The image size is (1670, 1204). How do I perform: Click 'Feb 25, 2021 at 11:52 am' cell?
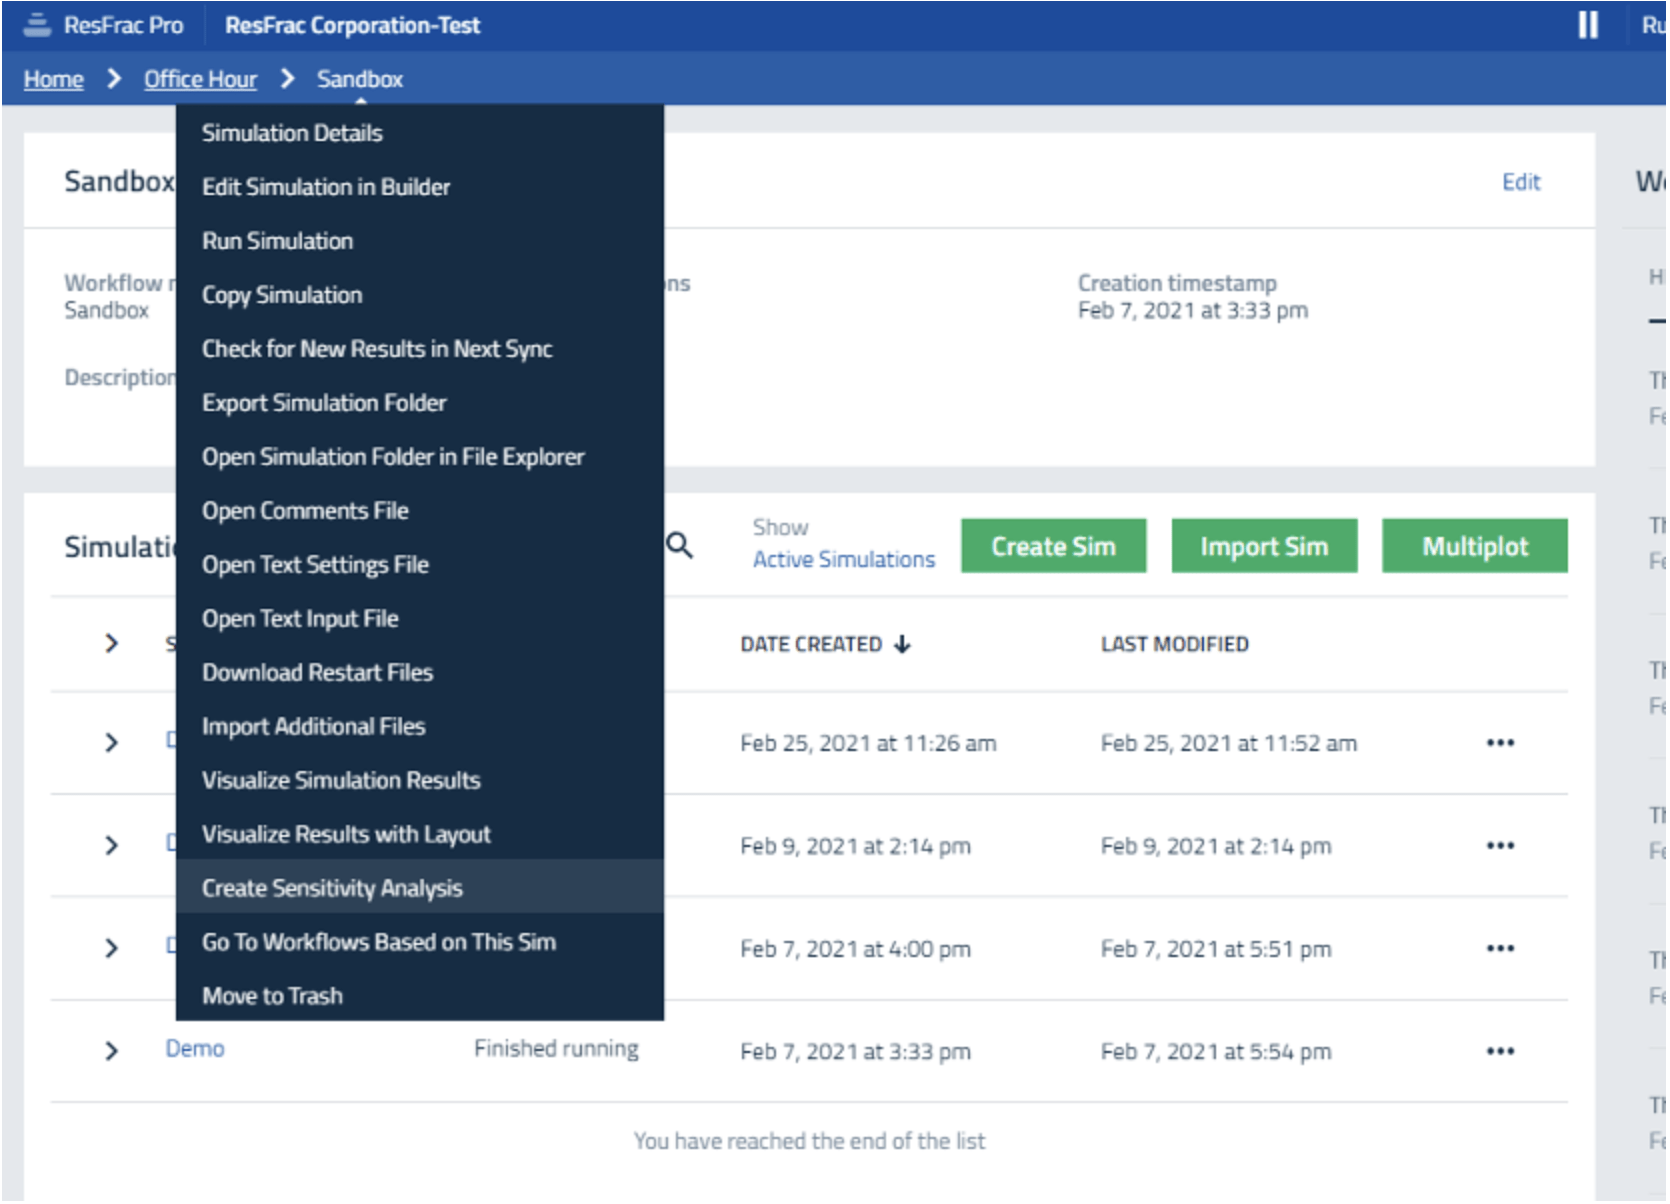pos(1229,743)
